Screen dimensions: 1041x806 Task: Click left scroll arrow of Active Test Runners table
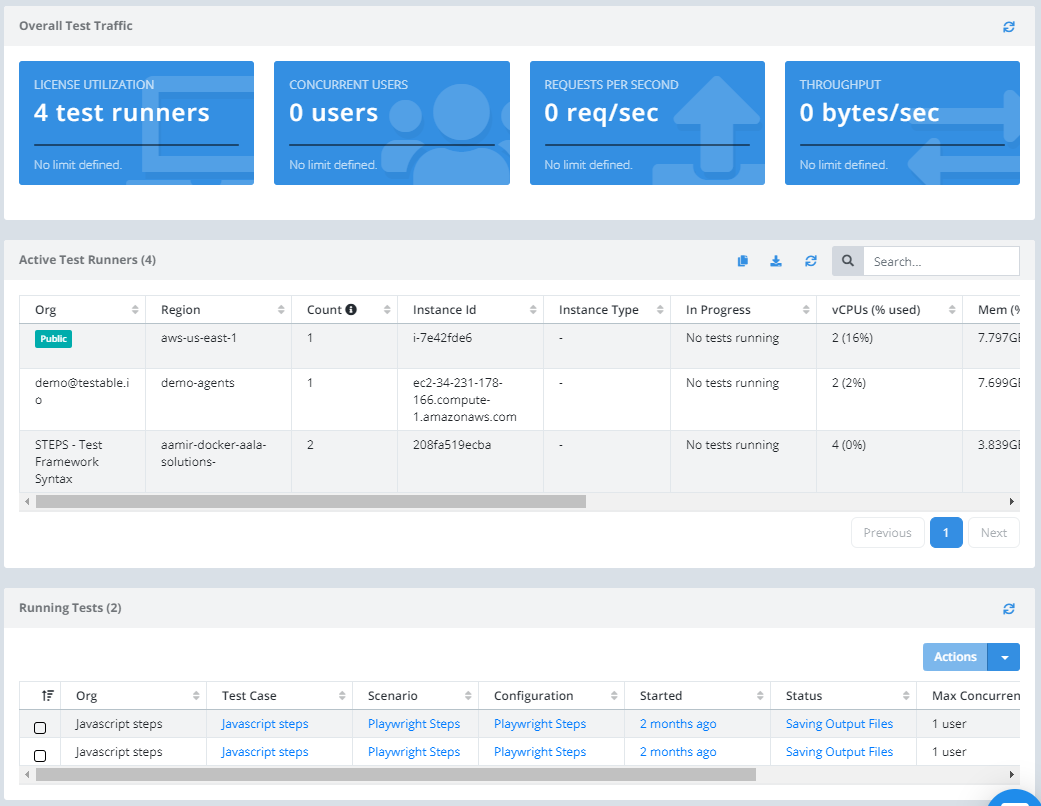(x=27, y=502)
